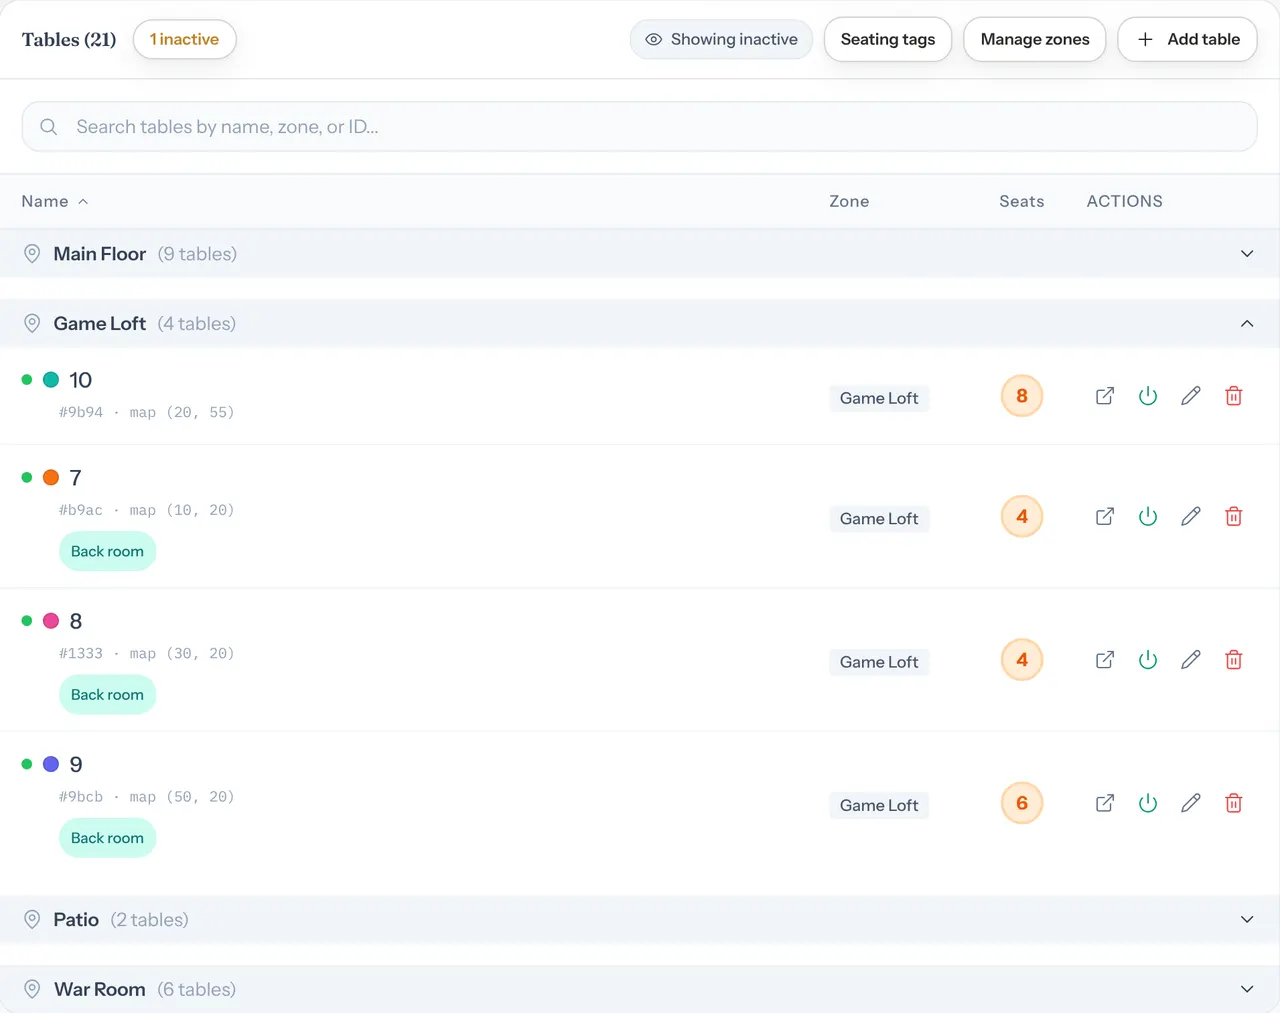Focus the search tables field
This screenshot has width=1280, height=1013.
(640, 127)
